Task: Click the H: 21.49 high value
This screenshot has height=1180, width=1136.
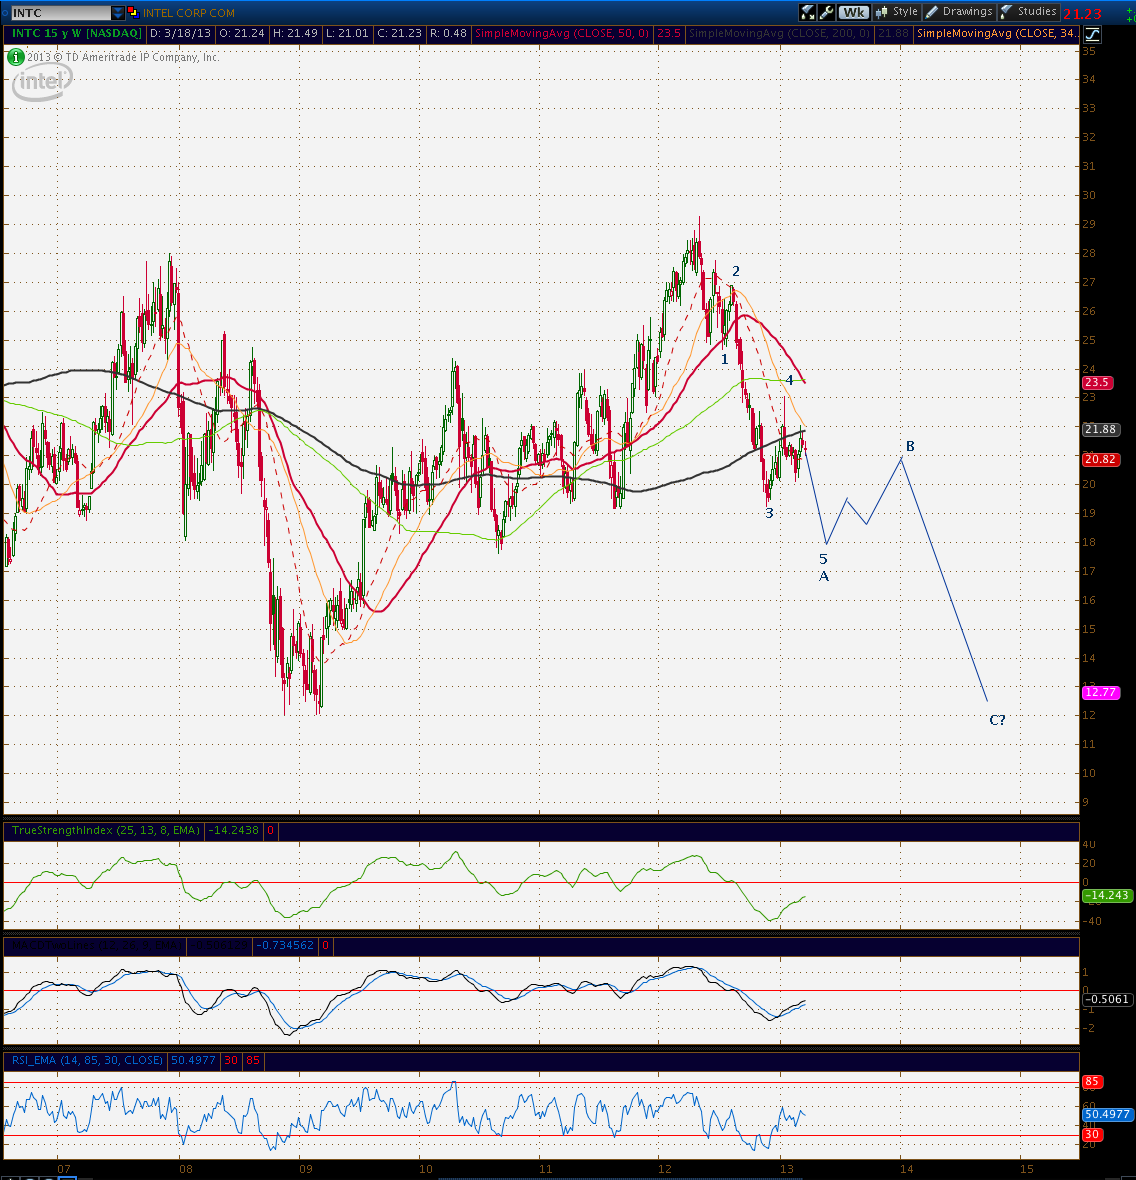Action: click(x=295, y=33)
